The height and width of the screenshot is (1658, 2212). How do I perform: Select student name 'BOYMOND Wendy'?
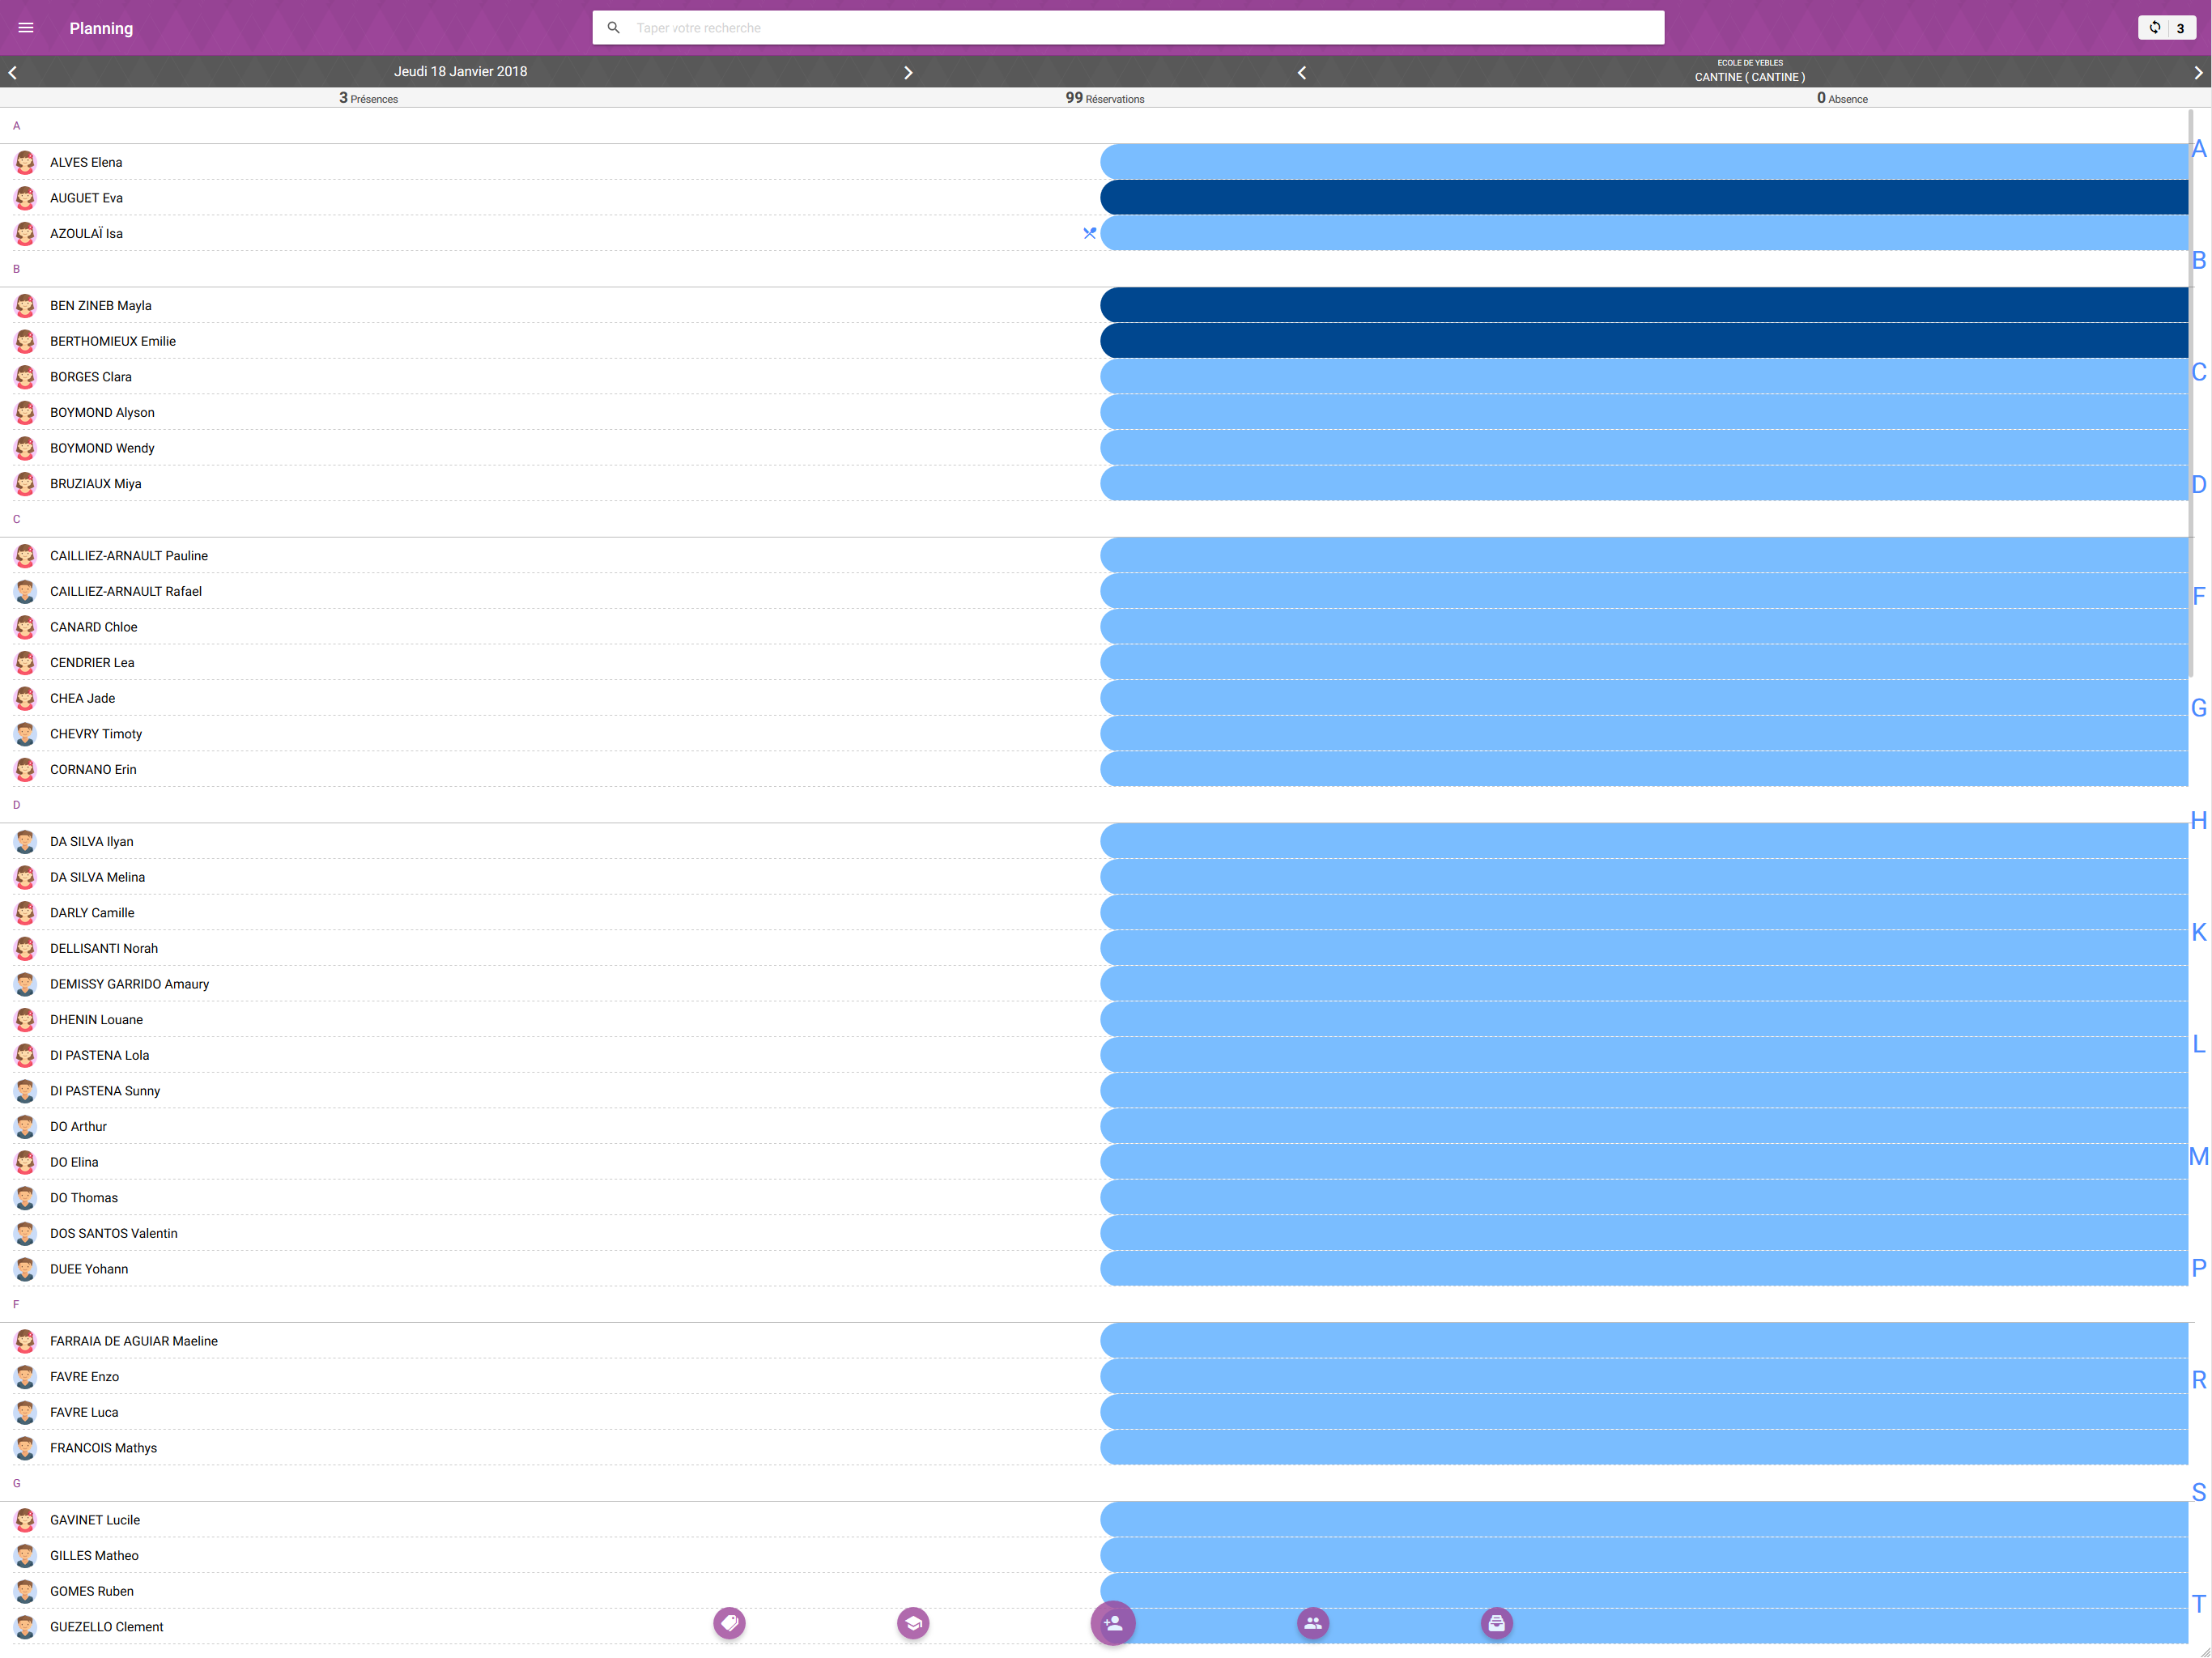tap(102, 448)
